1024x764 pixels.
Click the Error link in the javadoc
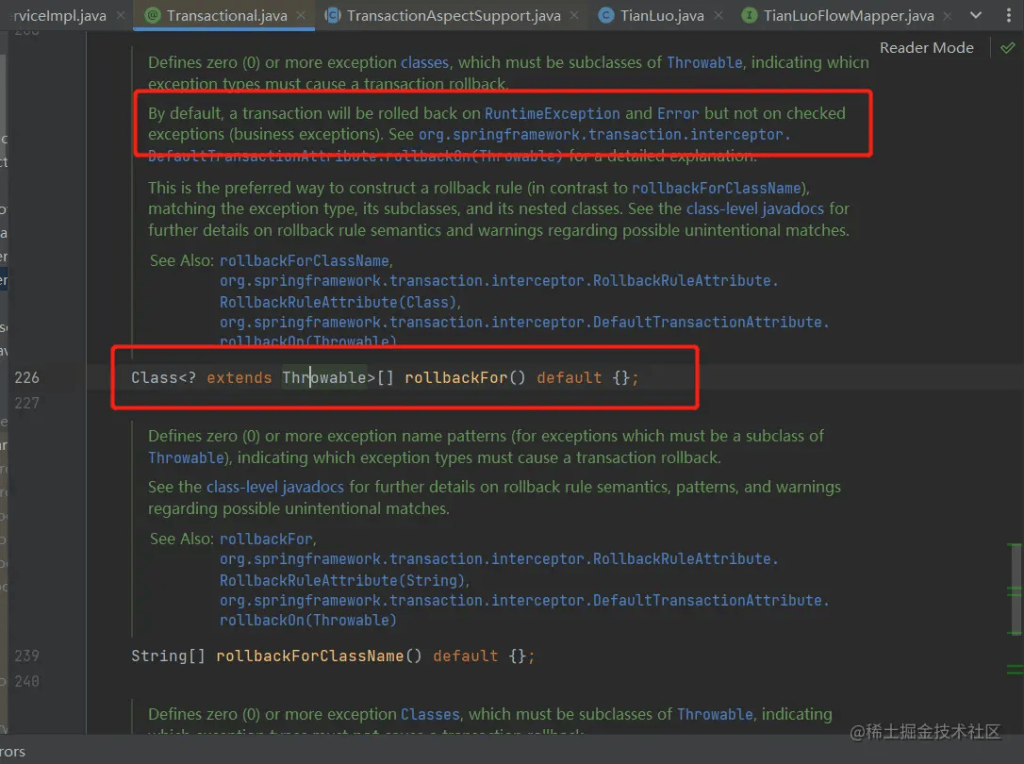[678, 114]
